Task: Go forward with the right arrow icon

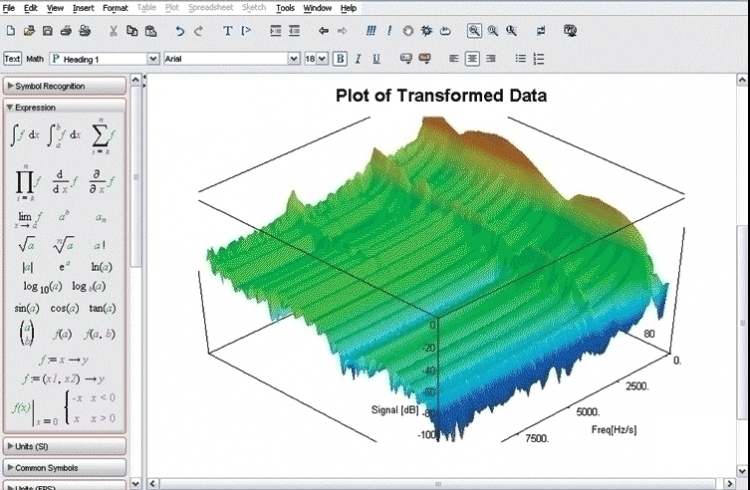Action: point(342,31)
